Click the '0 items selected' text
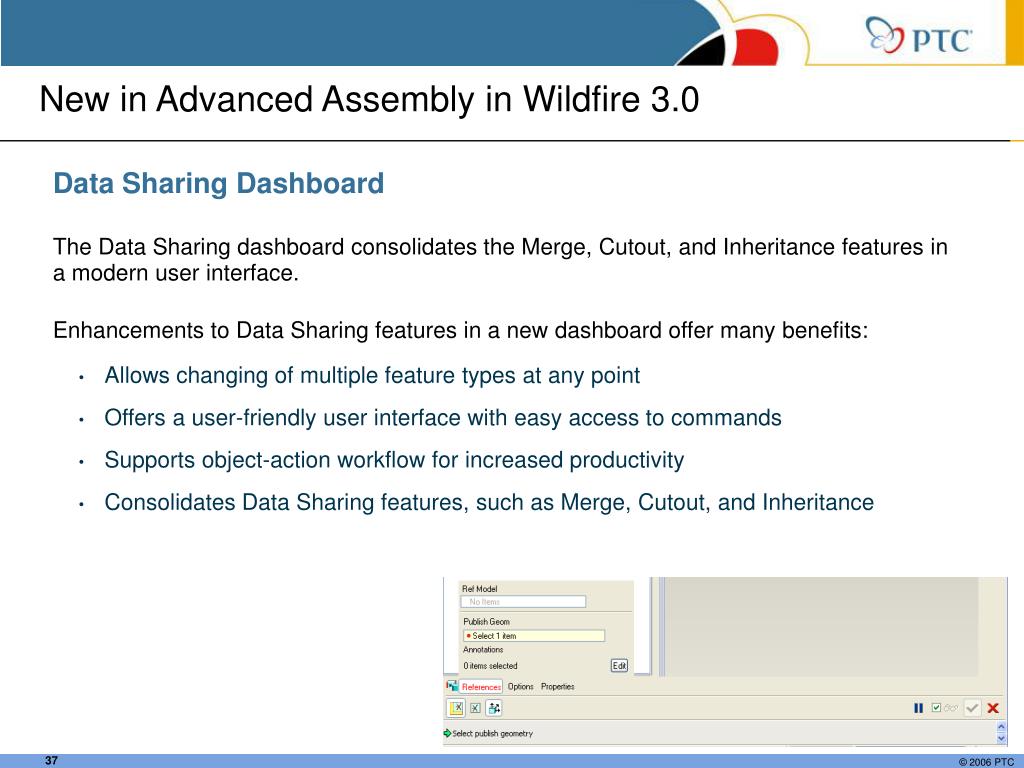1024x768 pixels. point(490,665)
